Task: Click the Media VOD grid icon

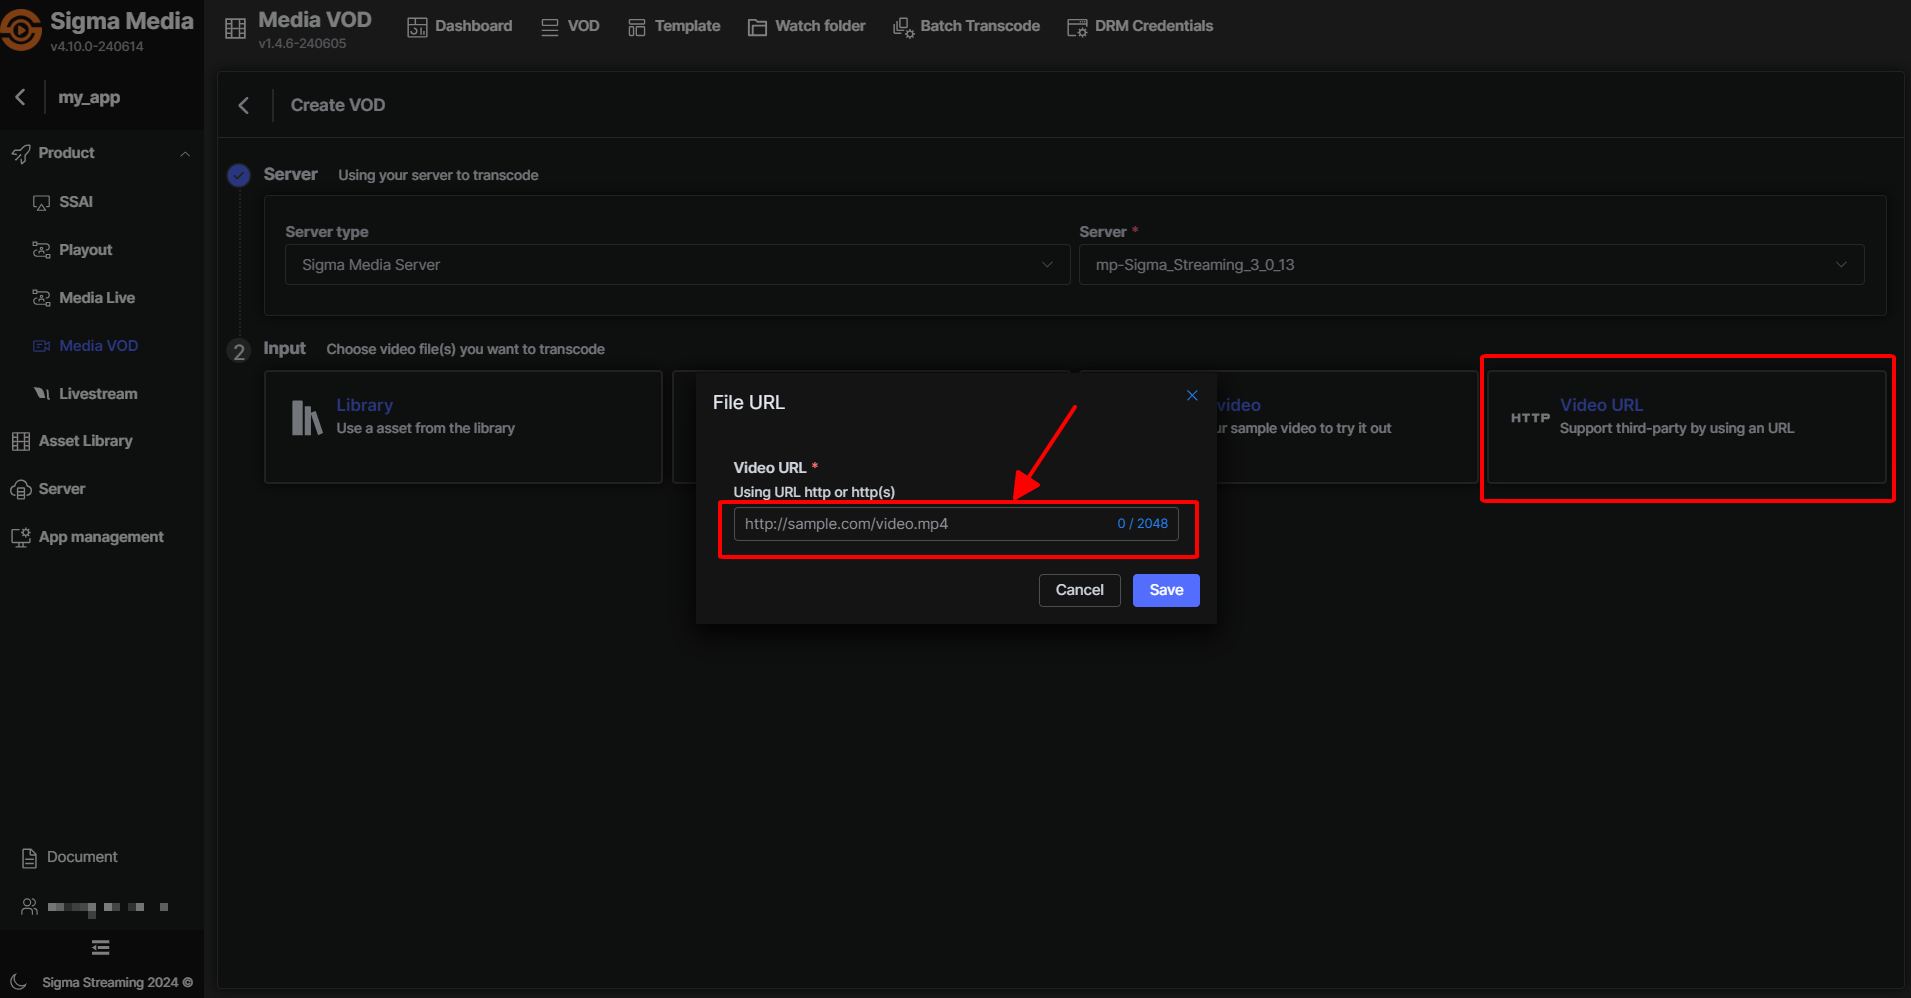Action: point(235,29)
